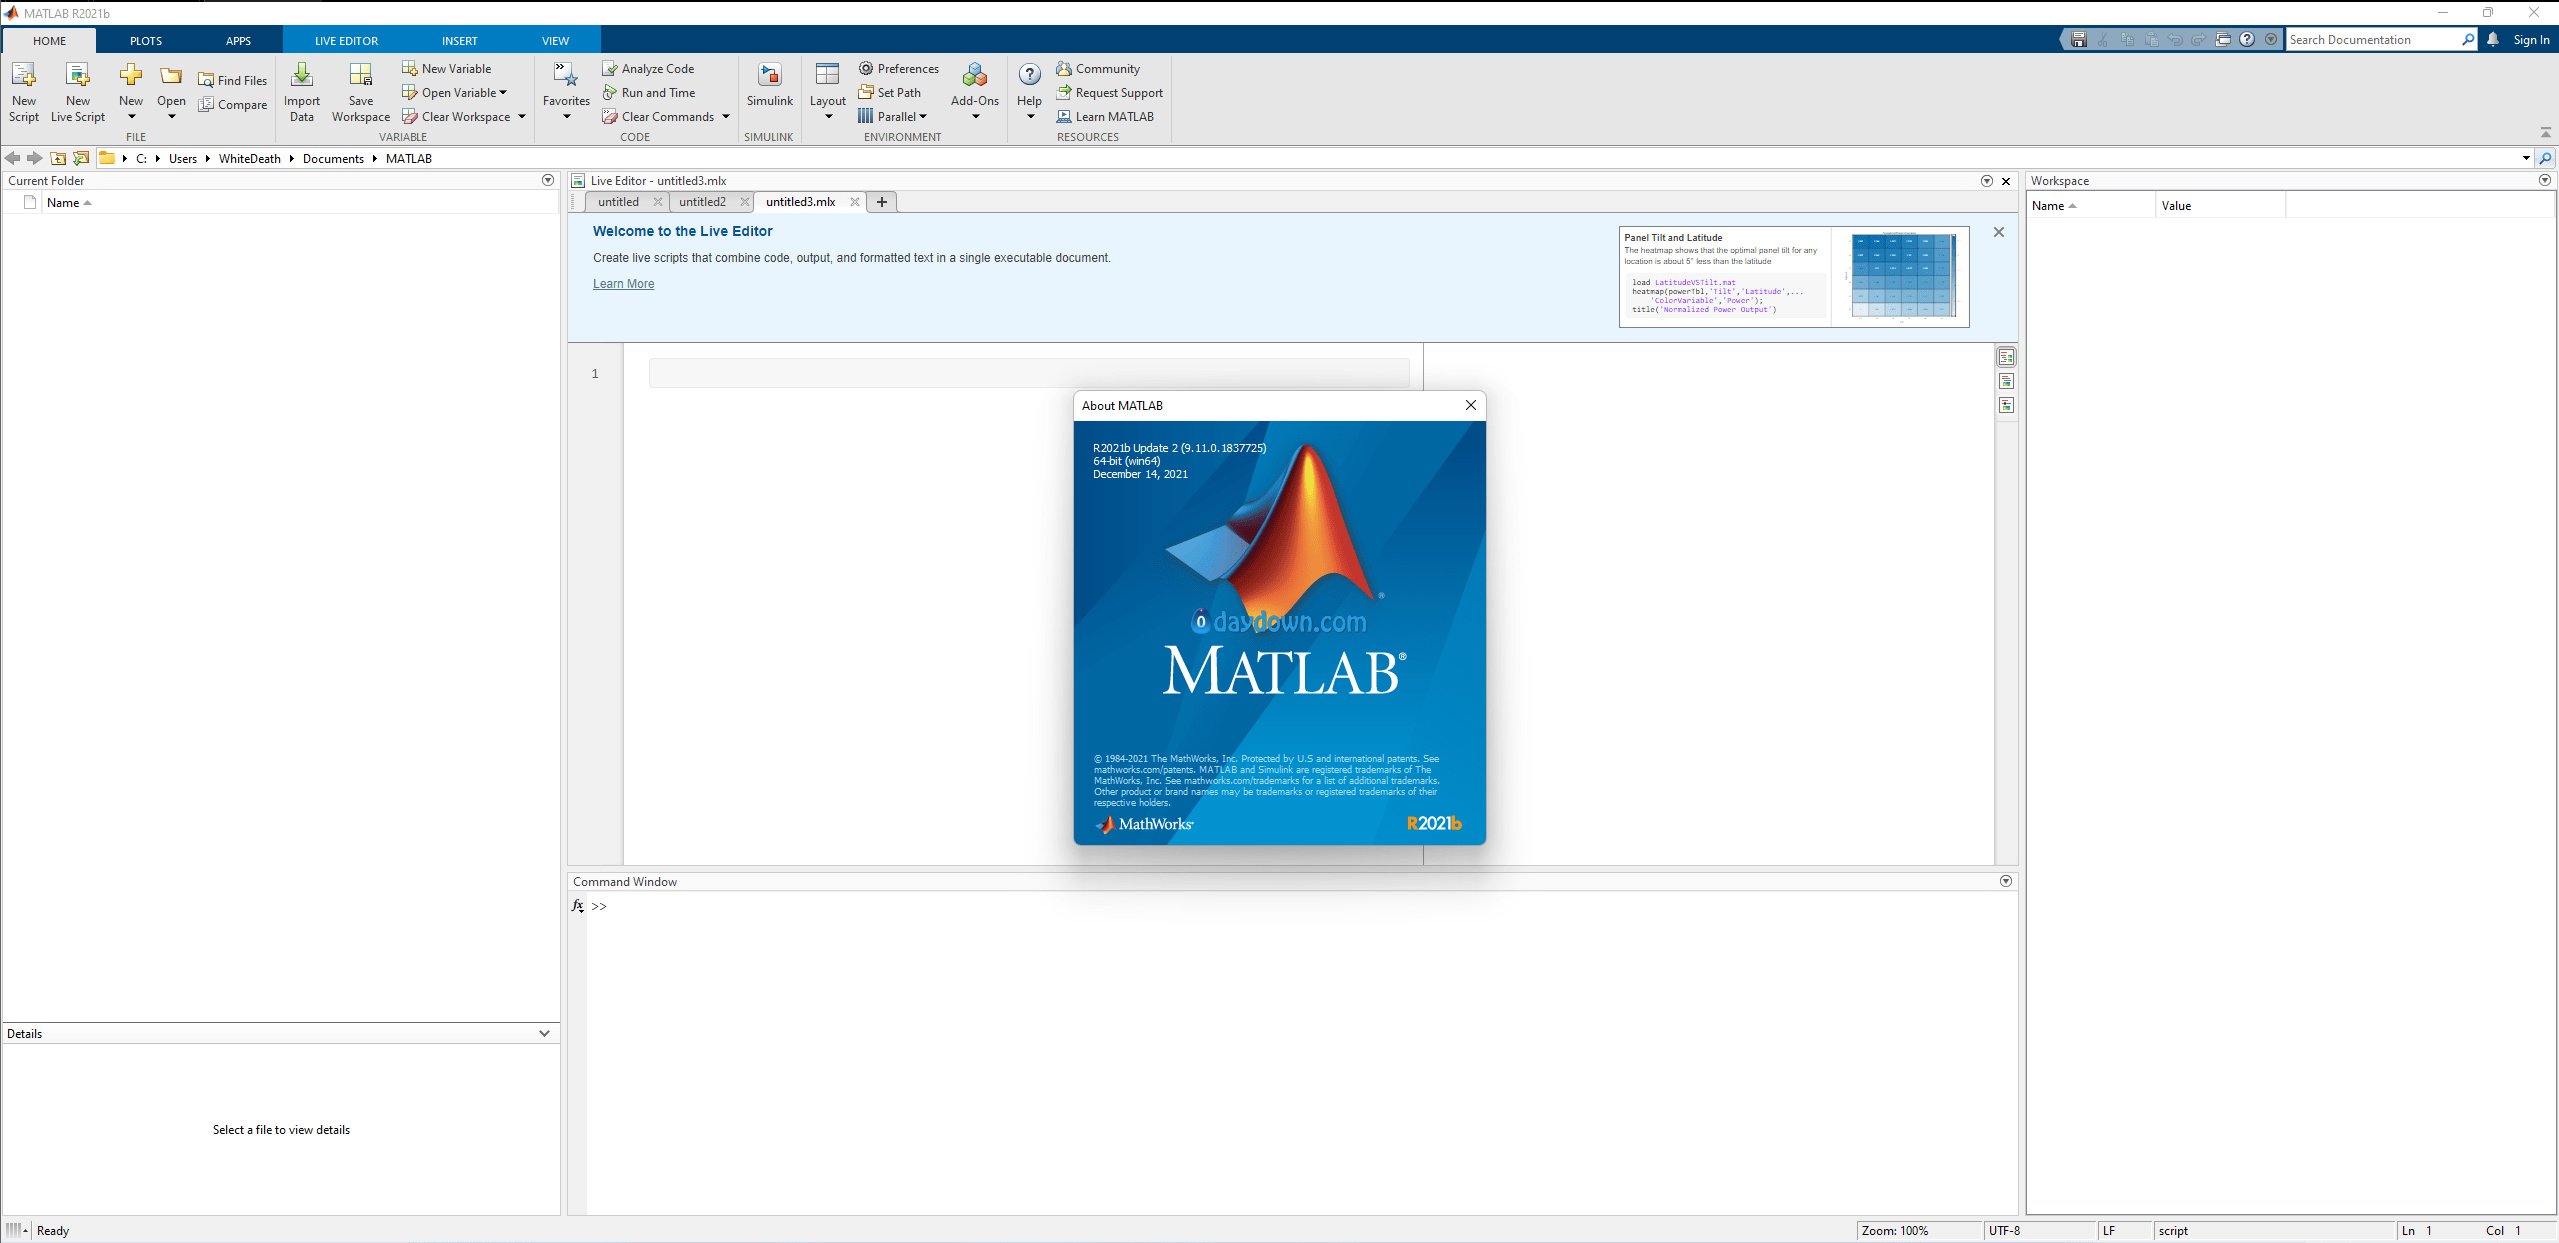This screenshot has height=1243, width=2559.
Task: Expand the Clear Commands dropdown
Action: 726,116
